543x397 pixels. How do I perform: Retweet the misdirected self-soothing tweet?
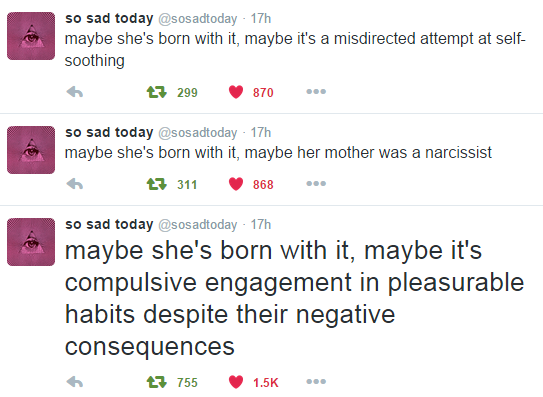[157, 92]
